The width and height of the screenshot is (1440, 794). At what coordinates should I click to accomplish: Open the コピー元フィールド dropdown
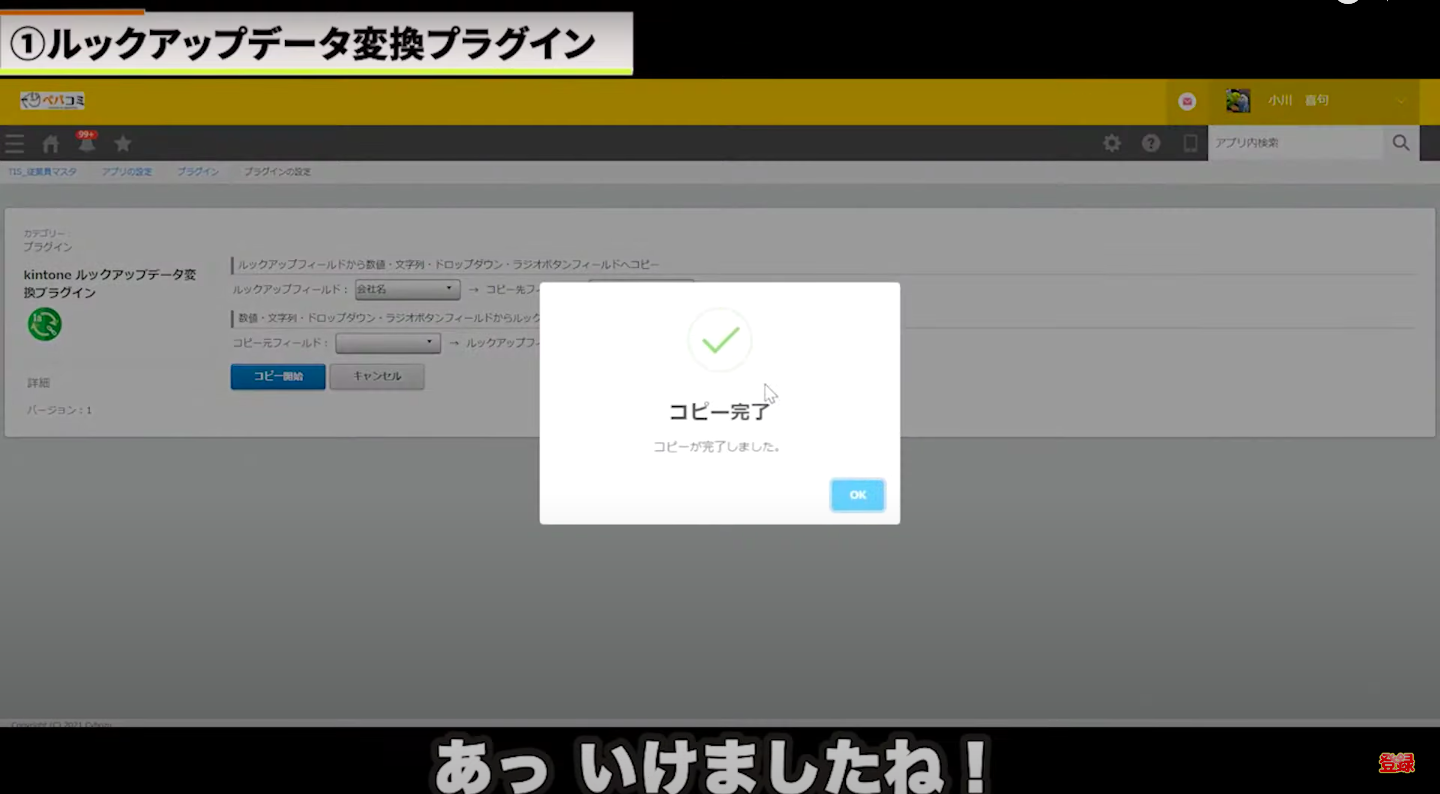click(x=388, y=343)
